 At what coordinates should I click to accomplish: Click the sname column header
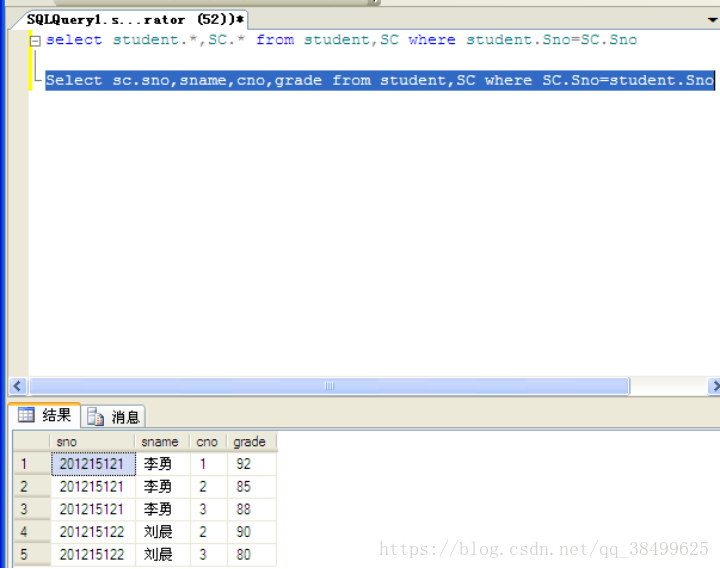pos(163,442)
